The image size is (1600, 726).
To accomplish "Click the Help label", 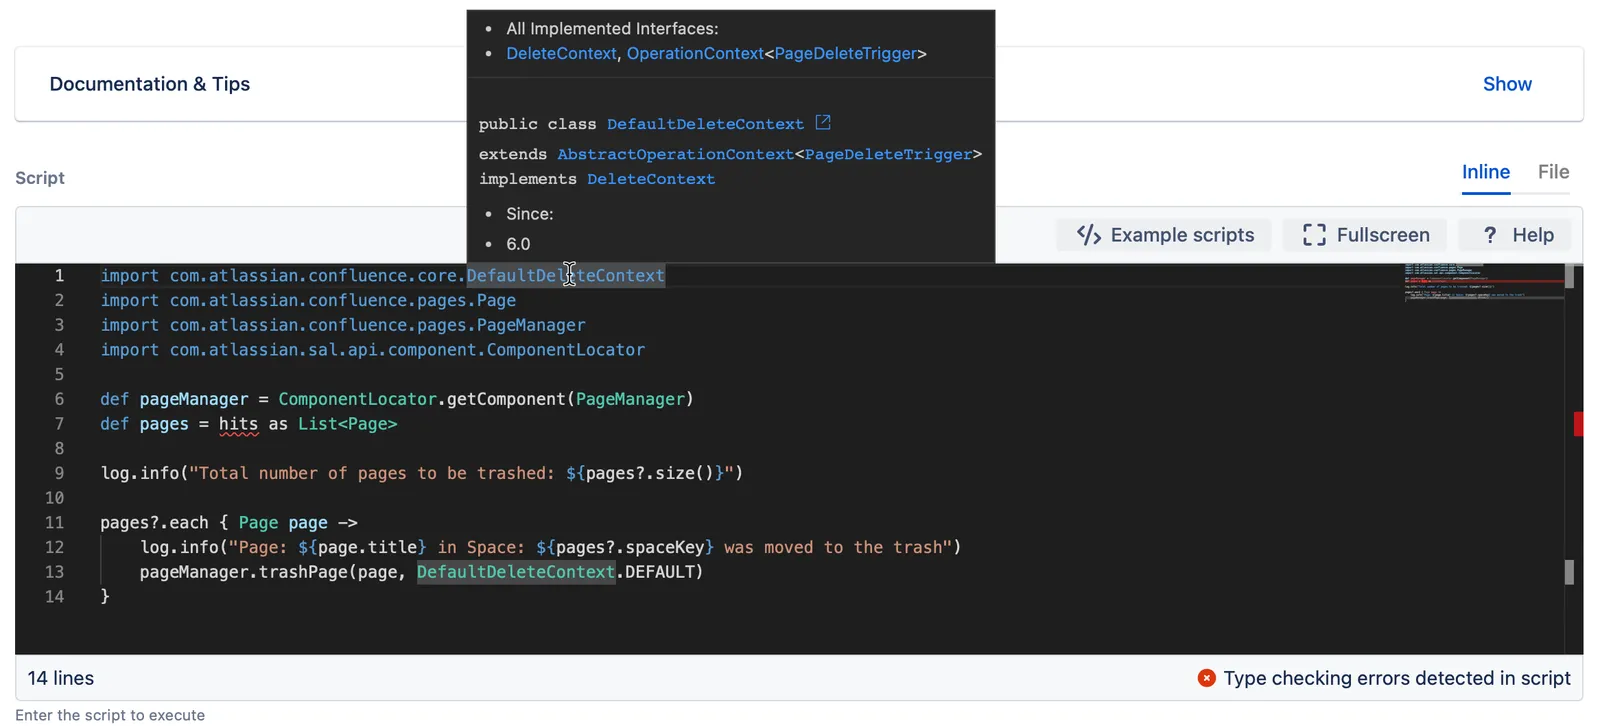I will pos(1533,235).
